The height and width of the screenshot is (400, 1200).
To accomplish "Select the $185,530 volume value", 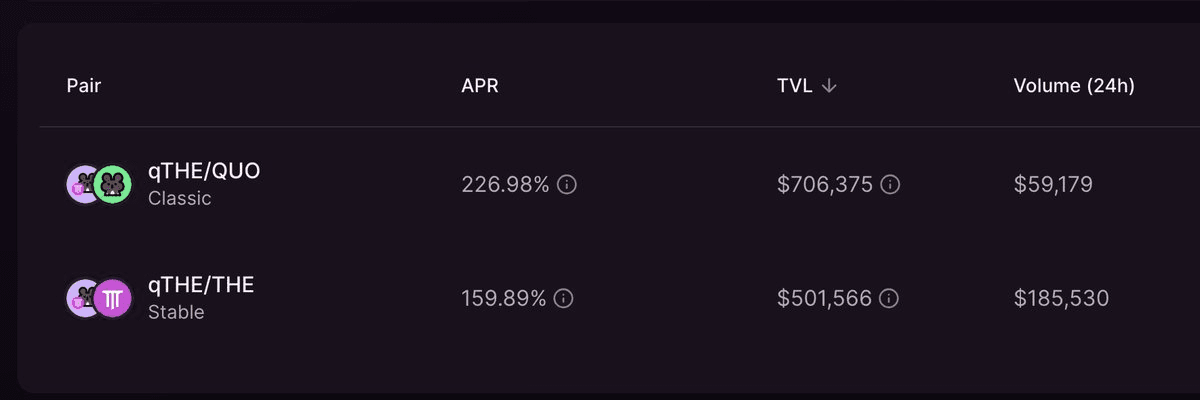I will click(1061, 298).
